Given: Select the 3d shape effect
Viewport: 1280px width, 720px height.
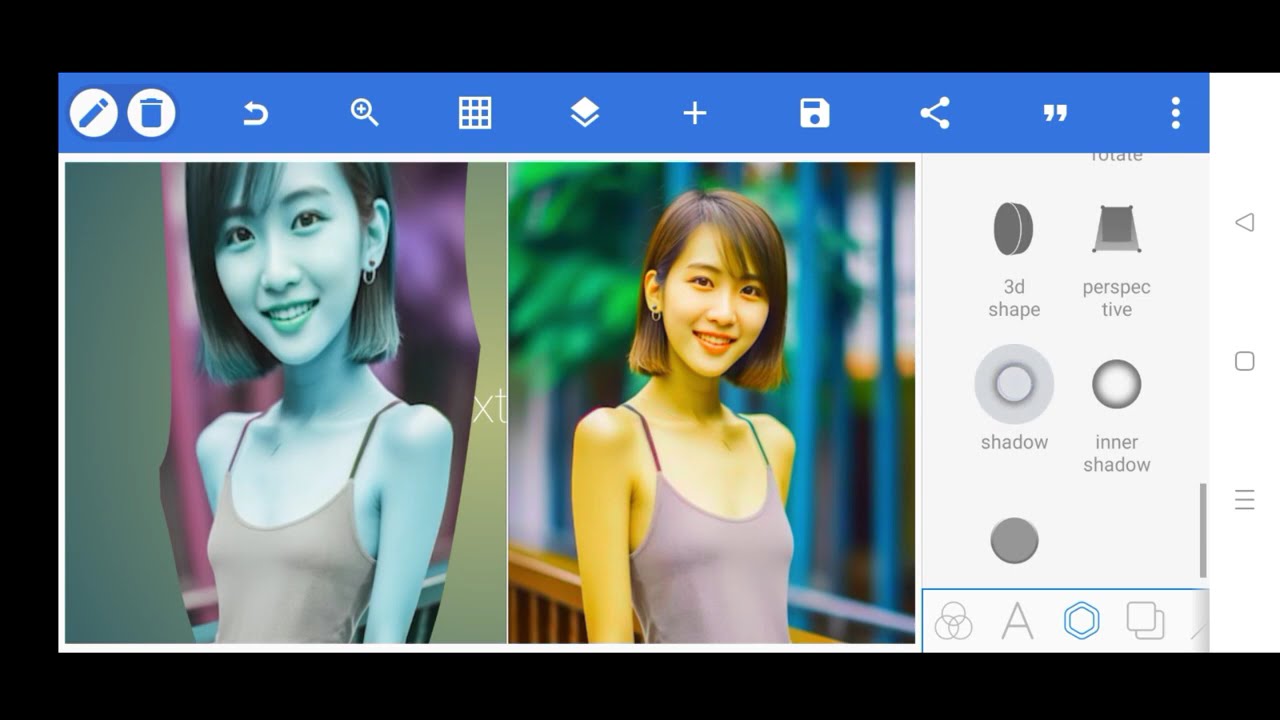Looking at the screenshot, I should click(1013, 228).
